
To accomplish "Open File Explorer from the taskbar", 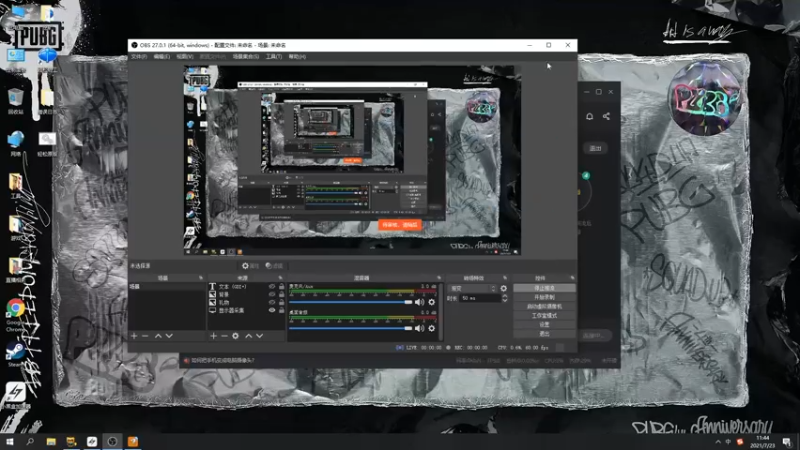I will point(51,441).
